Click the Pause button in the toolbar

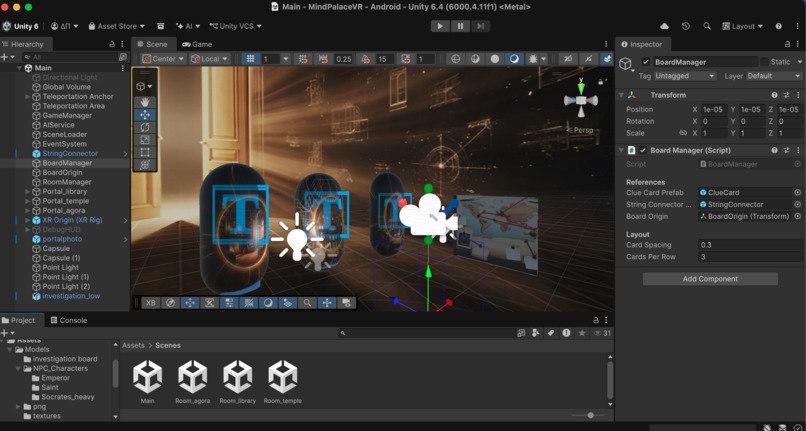point(460,26)
